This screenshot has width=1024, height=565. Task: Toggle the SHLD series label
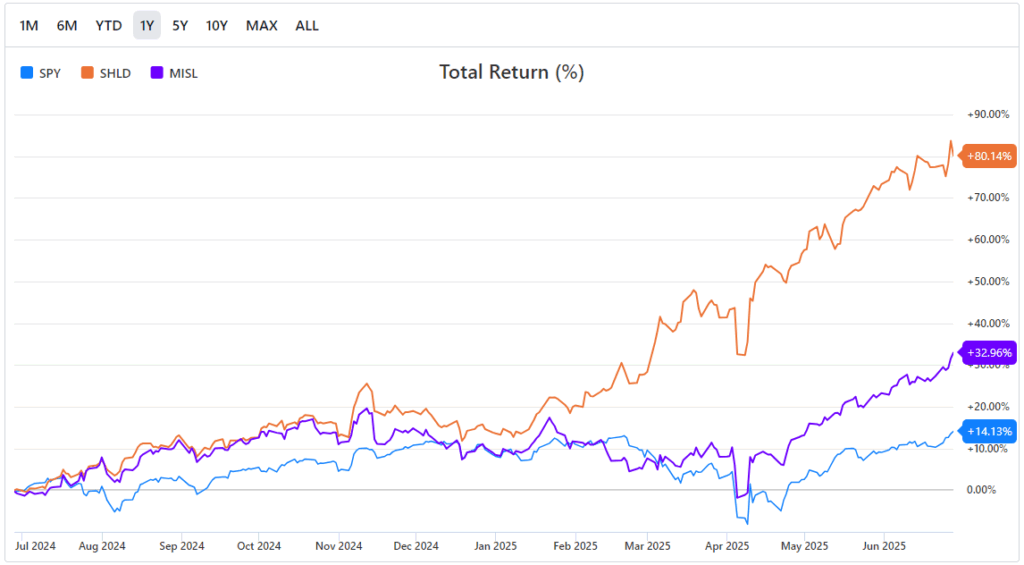pyautogui.click(x=115, y=73)
